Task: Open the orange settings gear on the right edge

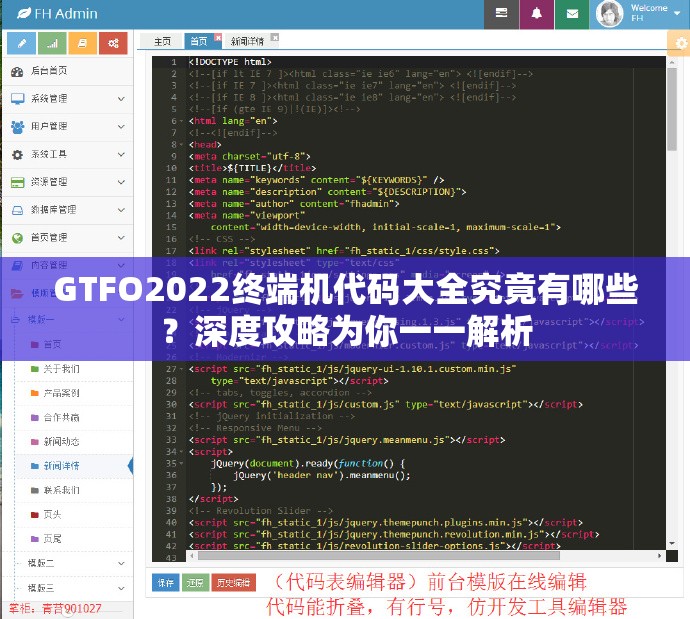Action: click(681, 43)
